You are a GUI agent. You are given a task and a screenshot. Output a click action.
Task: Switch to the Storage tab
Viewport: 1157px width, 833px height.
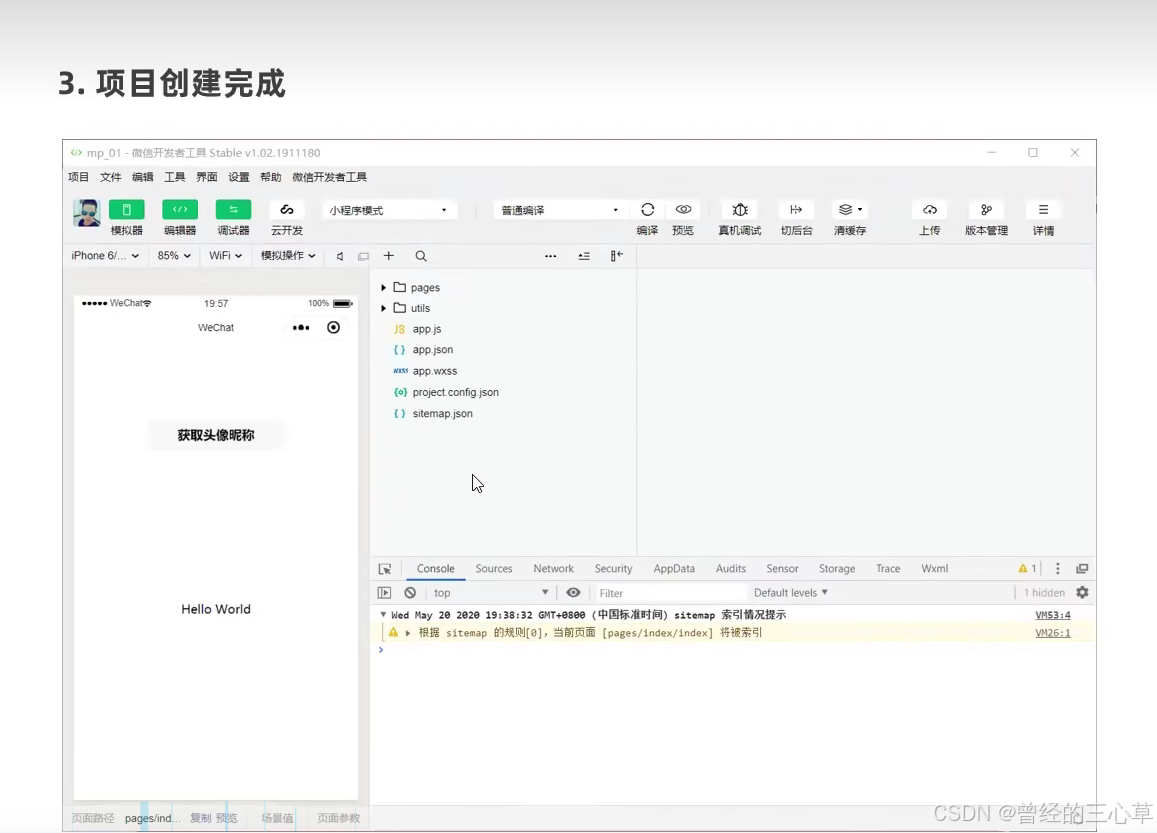(x=837, y=569)
